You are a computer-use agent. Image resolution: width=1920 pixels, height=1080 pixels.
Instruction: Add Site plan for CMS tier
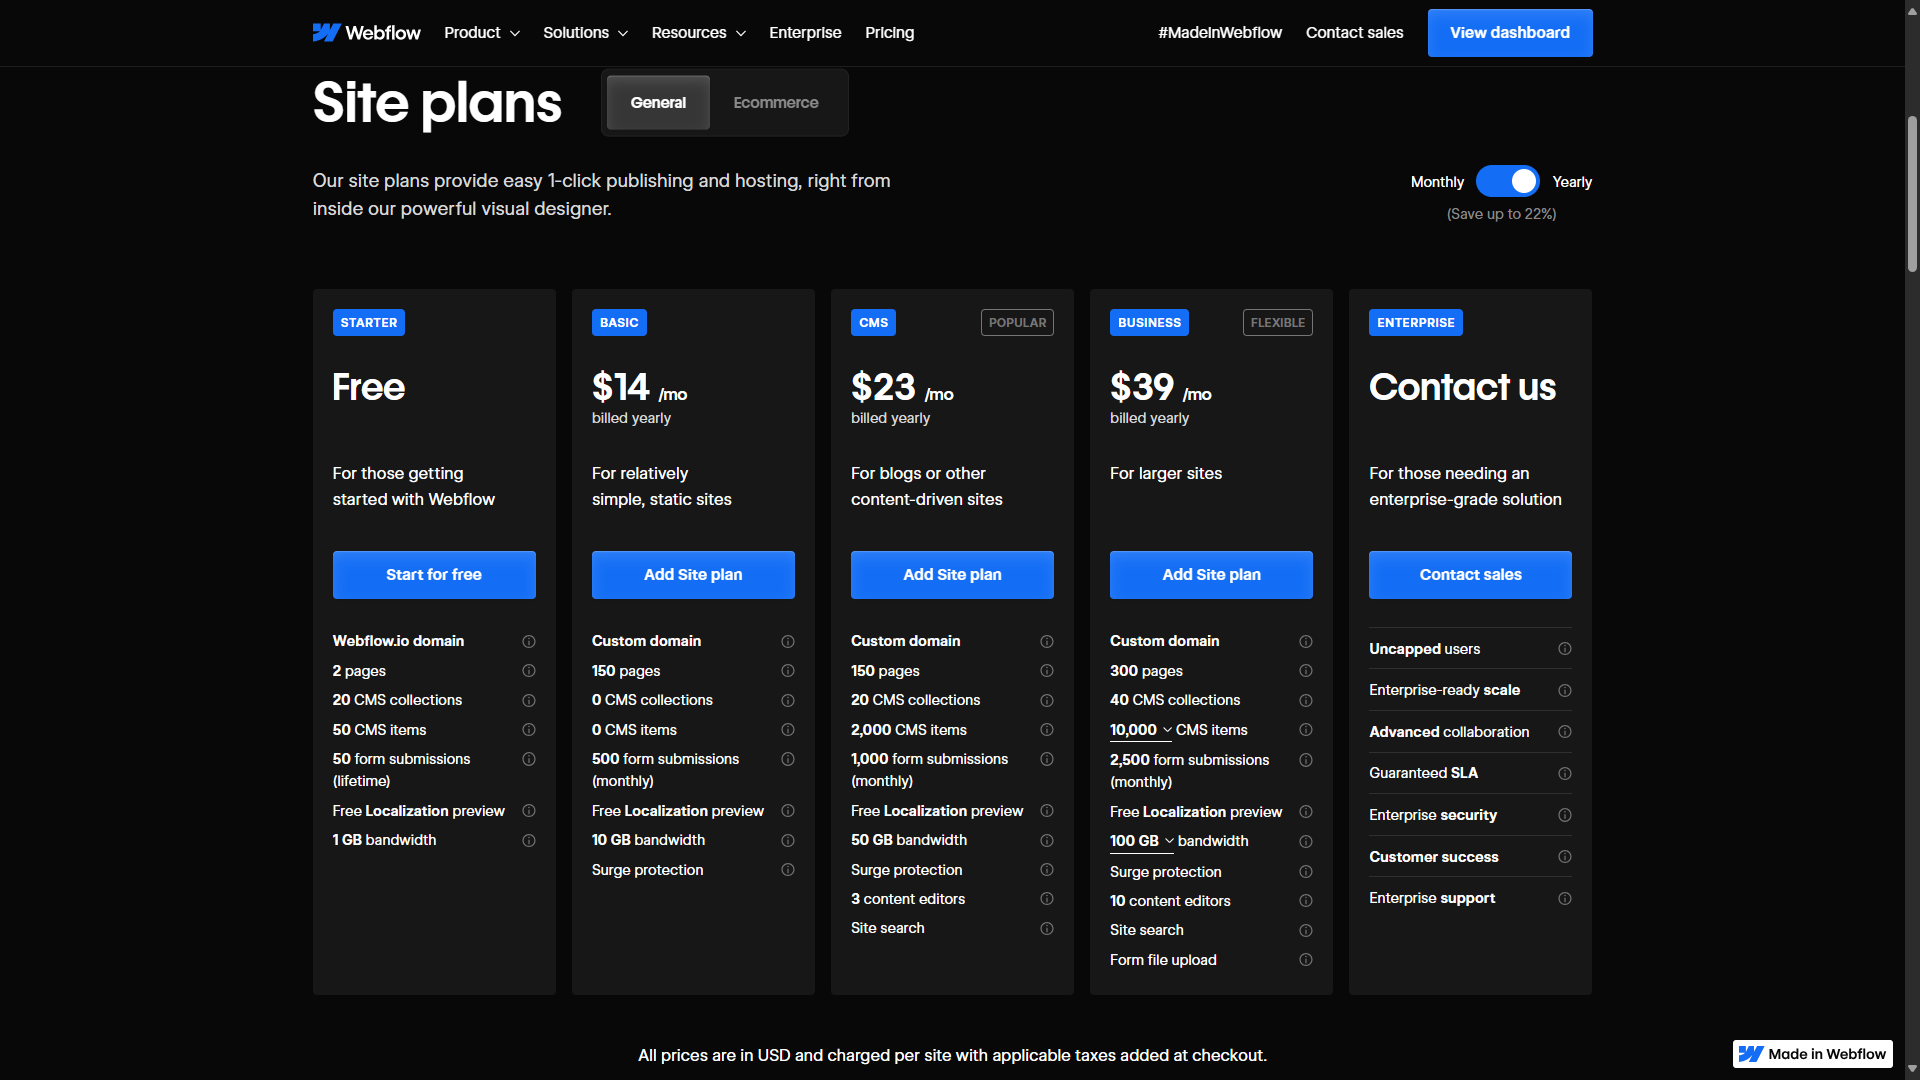(952, 575)
